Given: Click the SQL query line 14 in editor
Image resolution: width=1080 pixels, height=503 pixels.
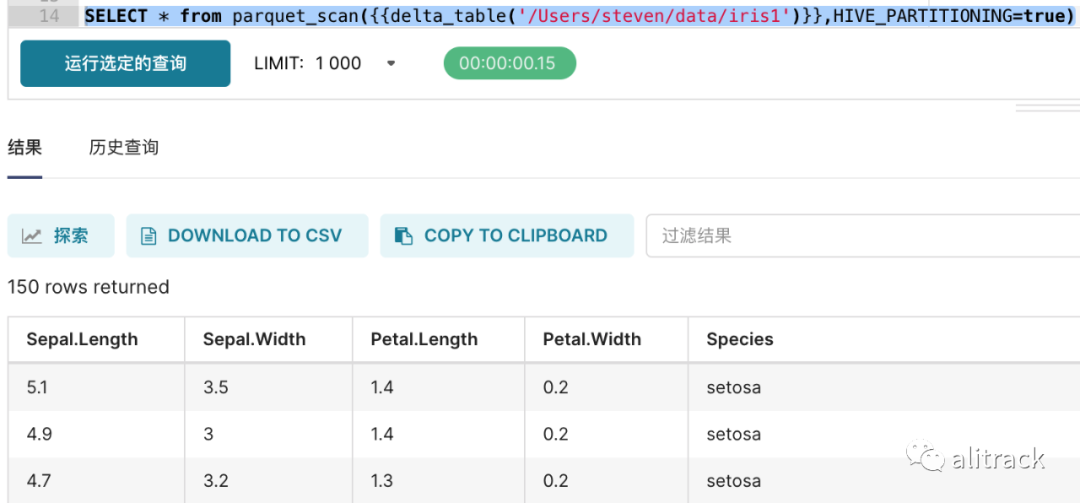Looking at the screenshot, I should click(x=578, y=17).
